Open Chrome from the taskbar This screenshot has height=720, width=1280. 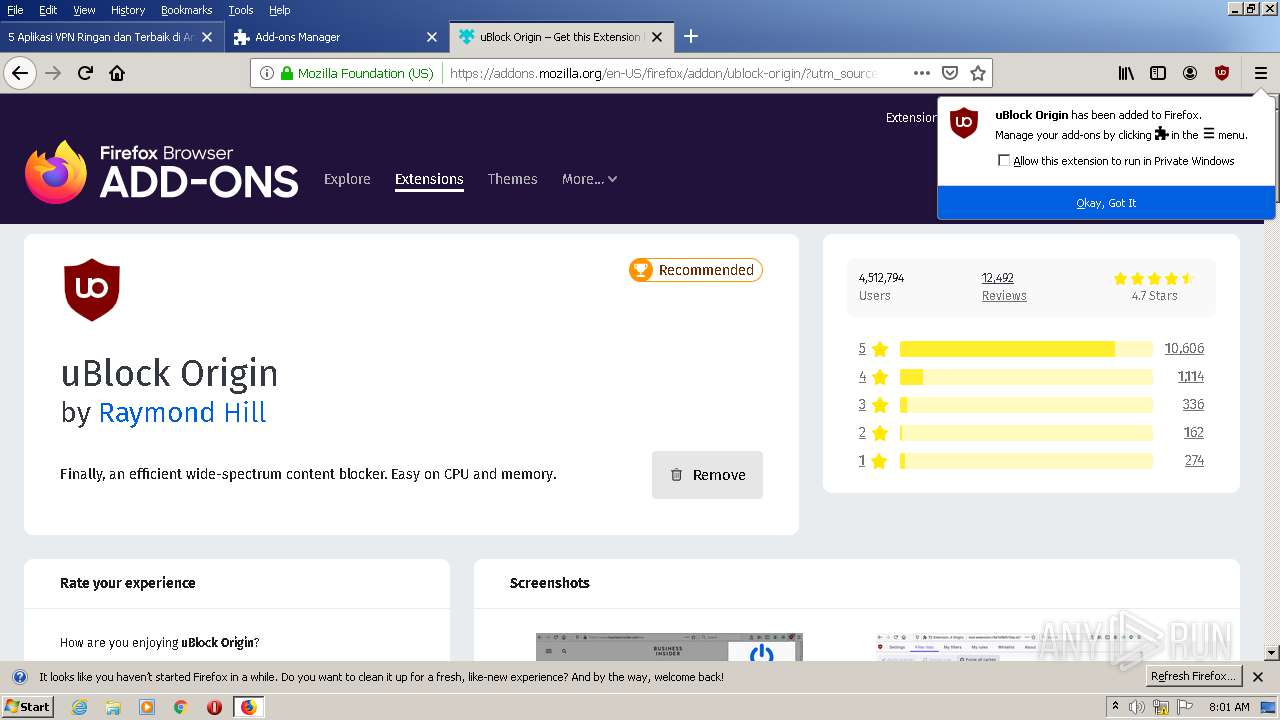180,707
